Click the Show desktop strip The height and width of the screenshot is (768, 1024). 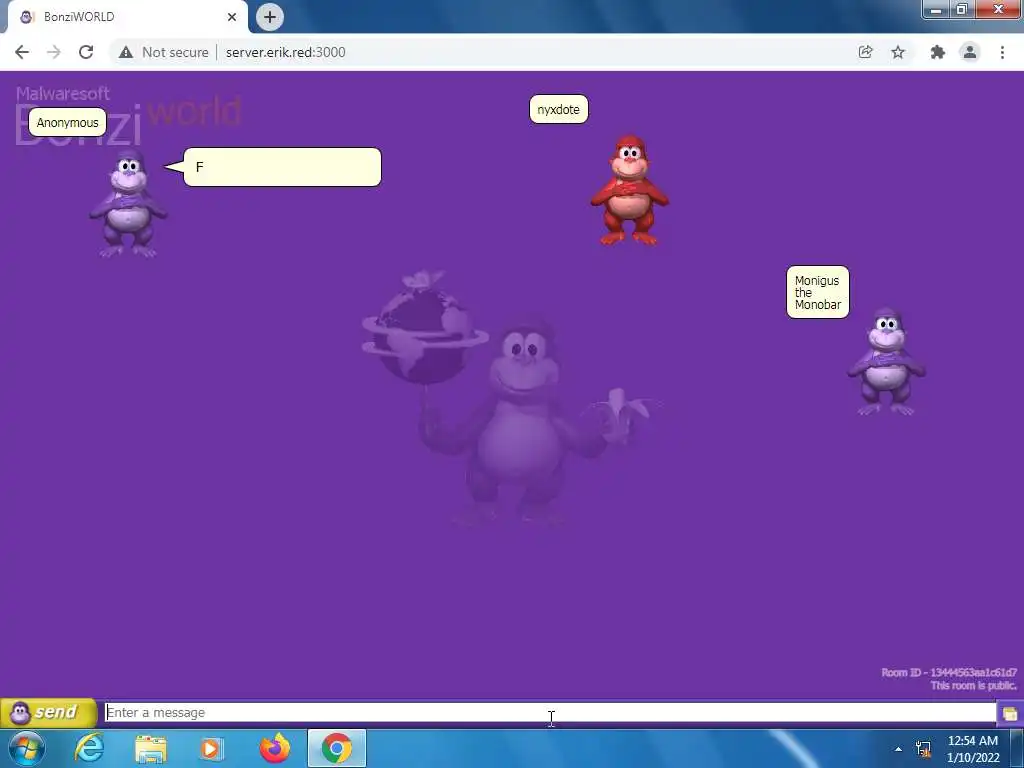click(1017, 748)
